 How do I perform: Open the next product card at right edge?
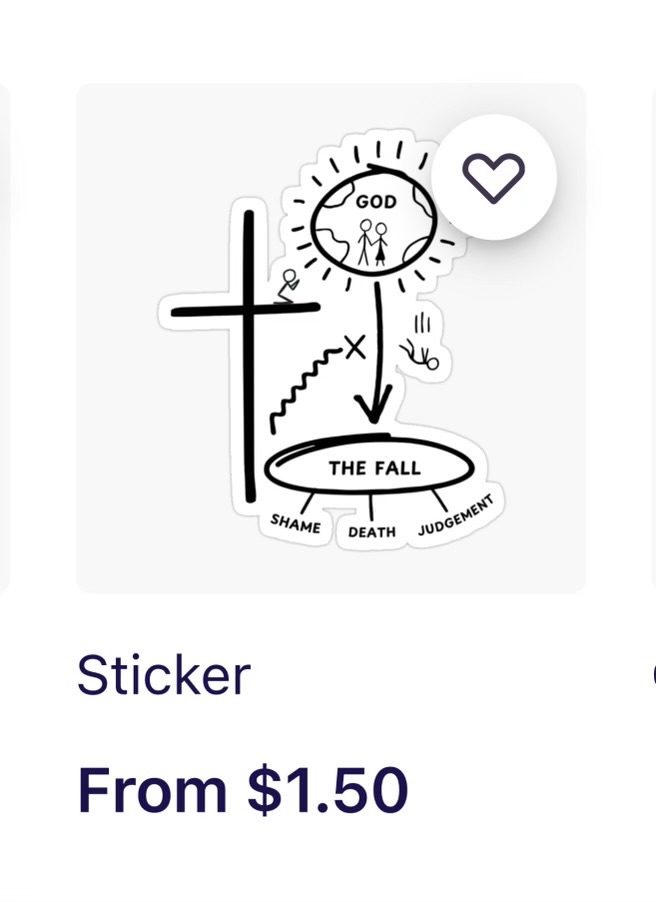[x=653, y=338]
